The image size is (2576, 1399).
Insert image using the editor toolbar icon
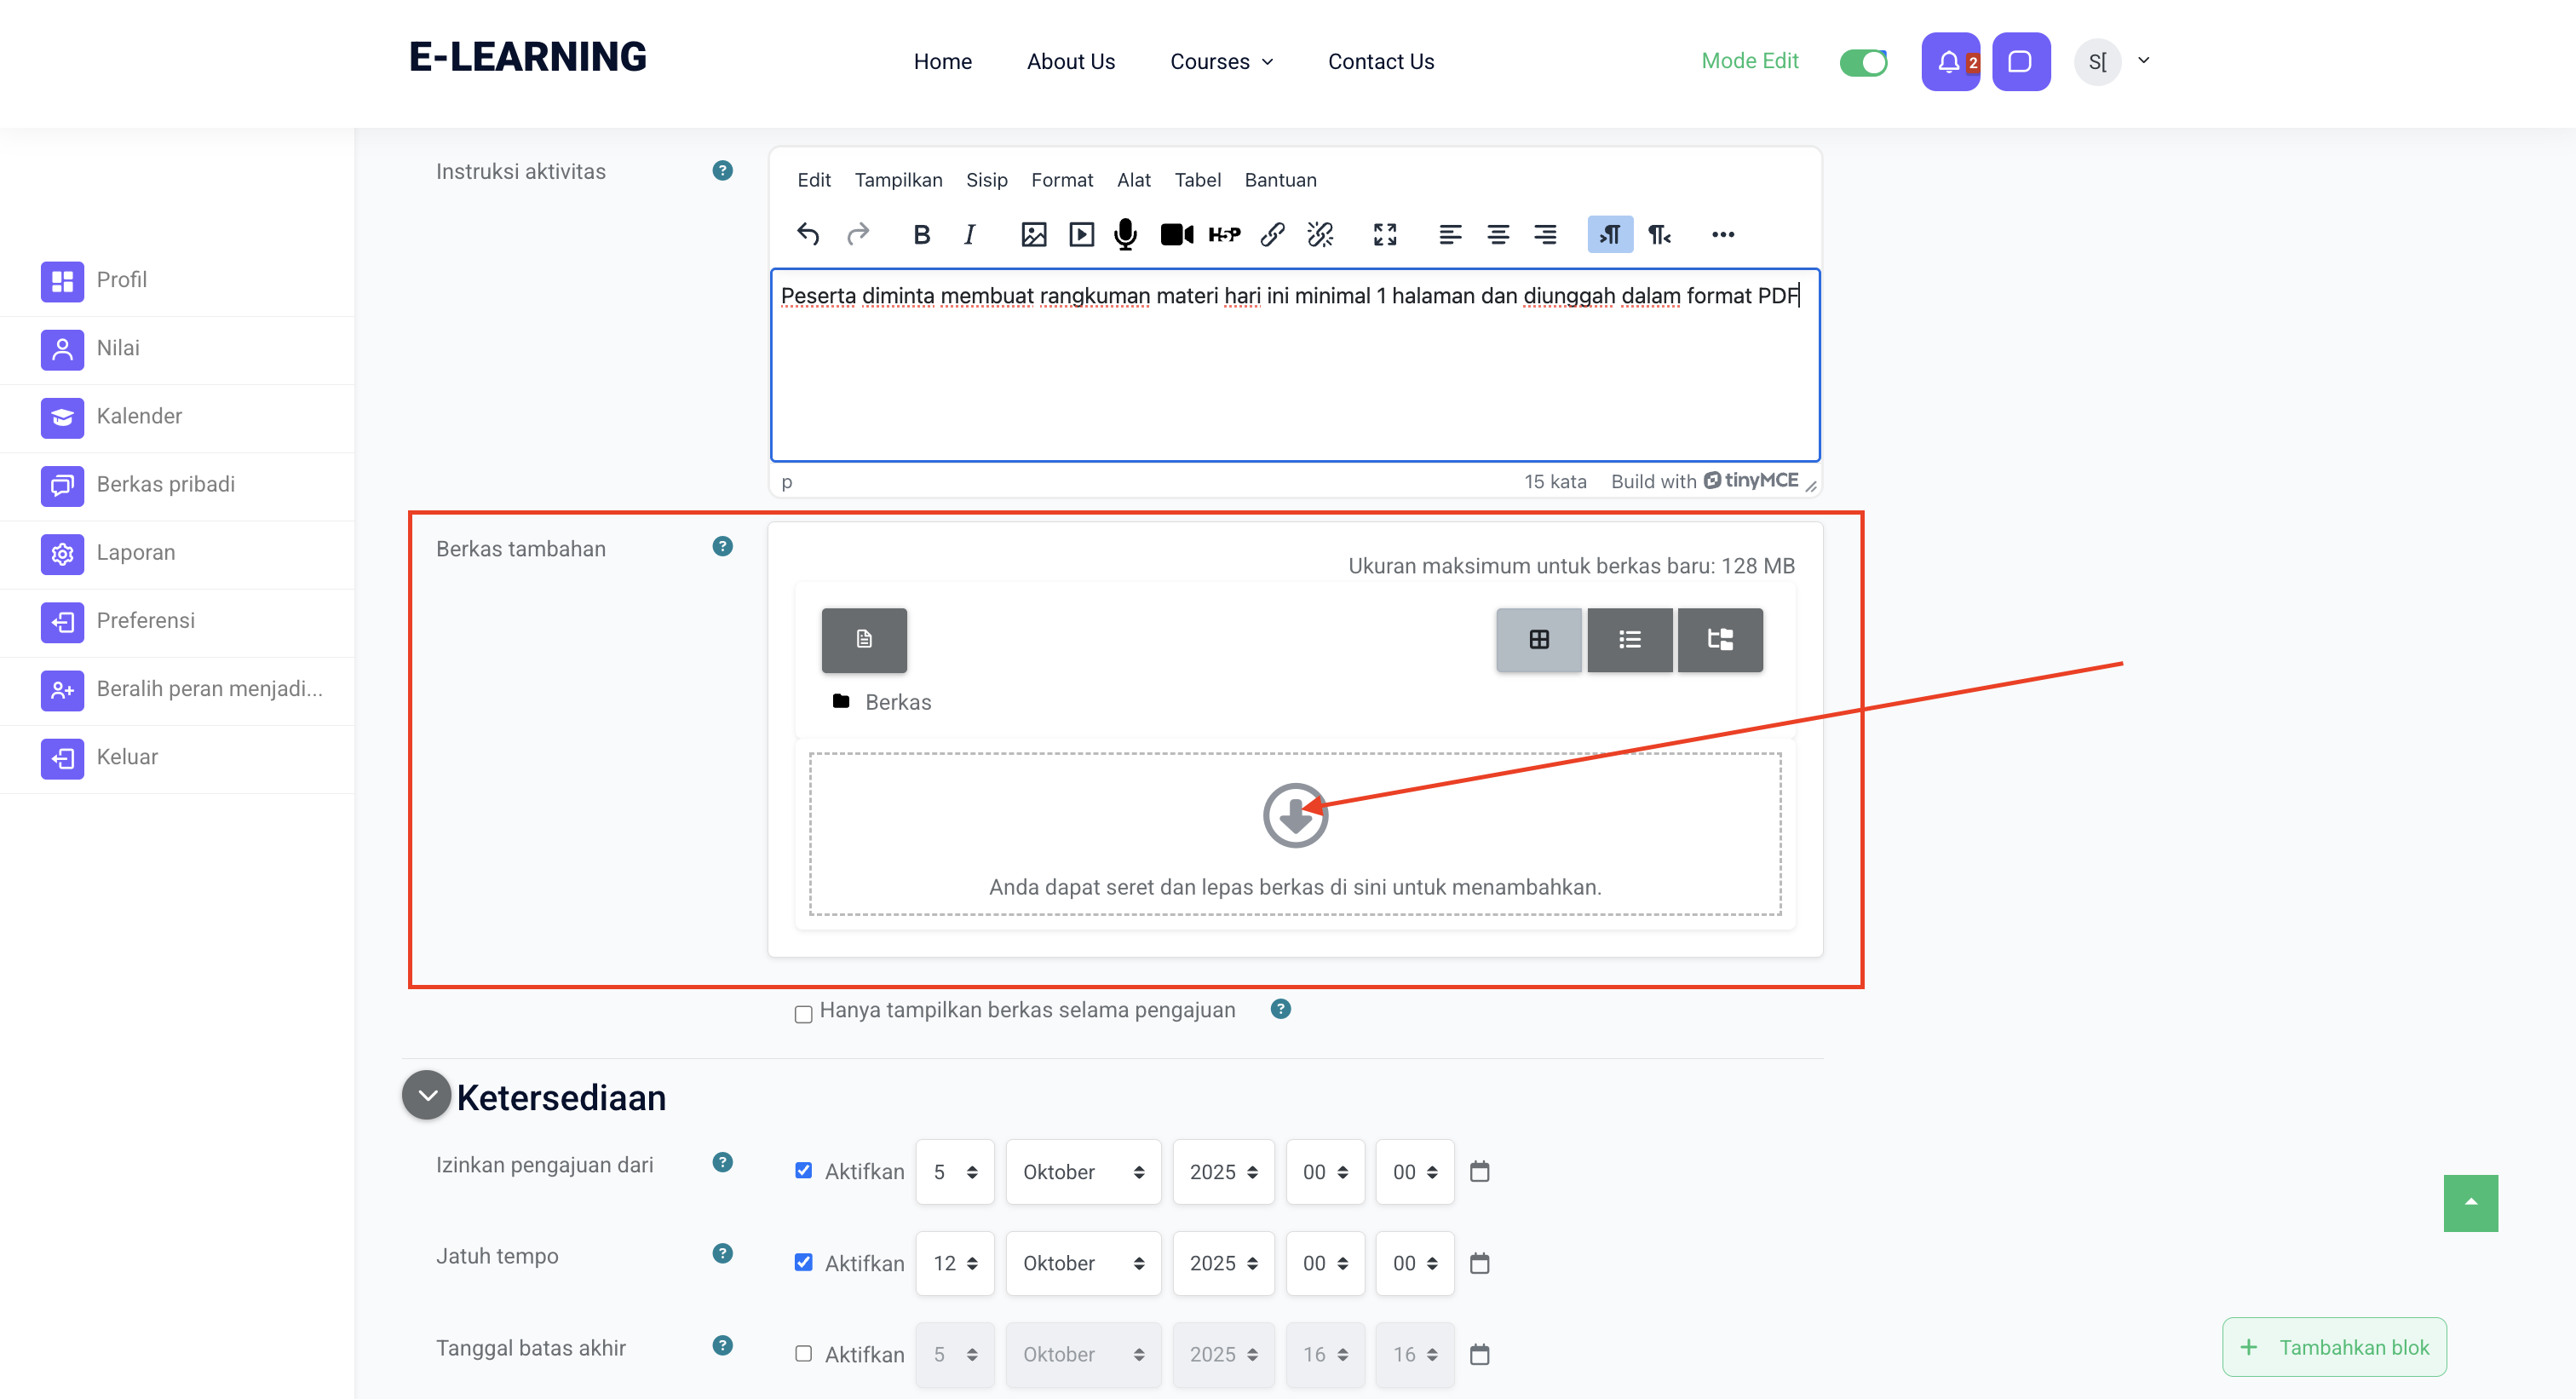[x=1033, y=234]
